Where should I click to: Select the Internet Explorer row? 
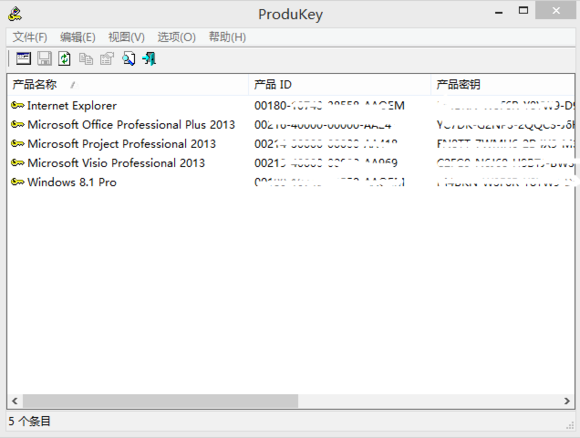(291, 106)
